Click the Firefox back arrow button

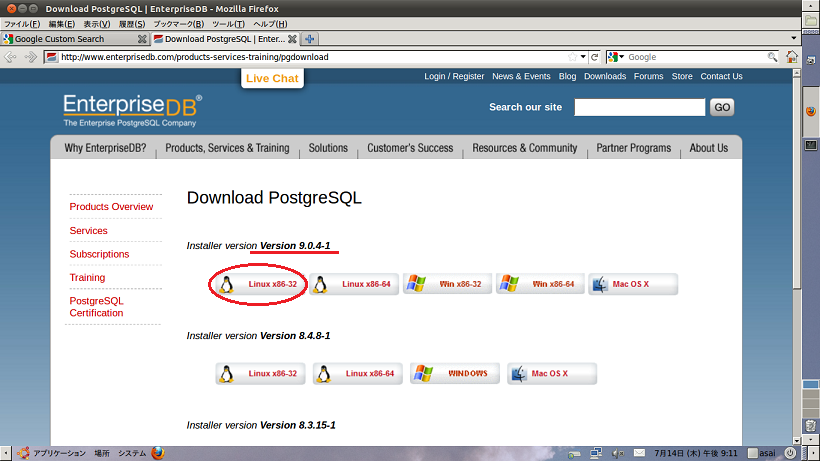click(10, 57)
